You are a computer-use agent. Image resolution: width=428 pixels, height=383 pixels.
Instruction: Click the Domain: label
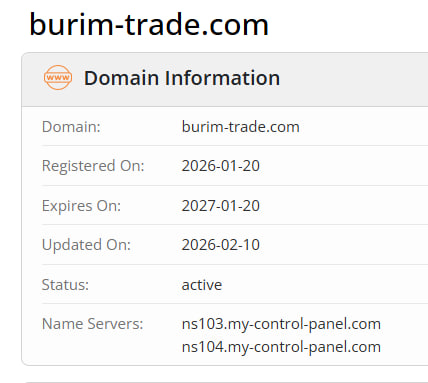pyautogui.click(x=71, y=127)
